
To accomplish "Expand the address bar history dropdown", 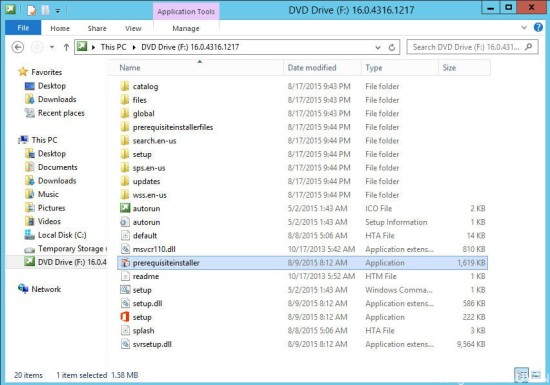I will coord(378,47).
